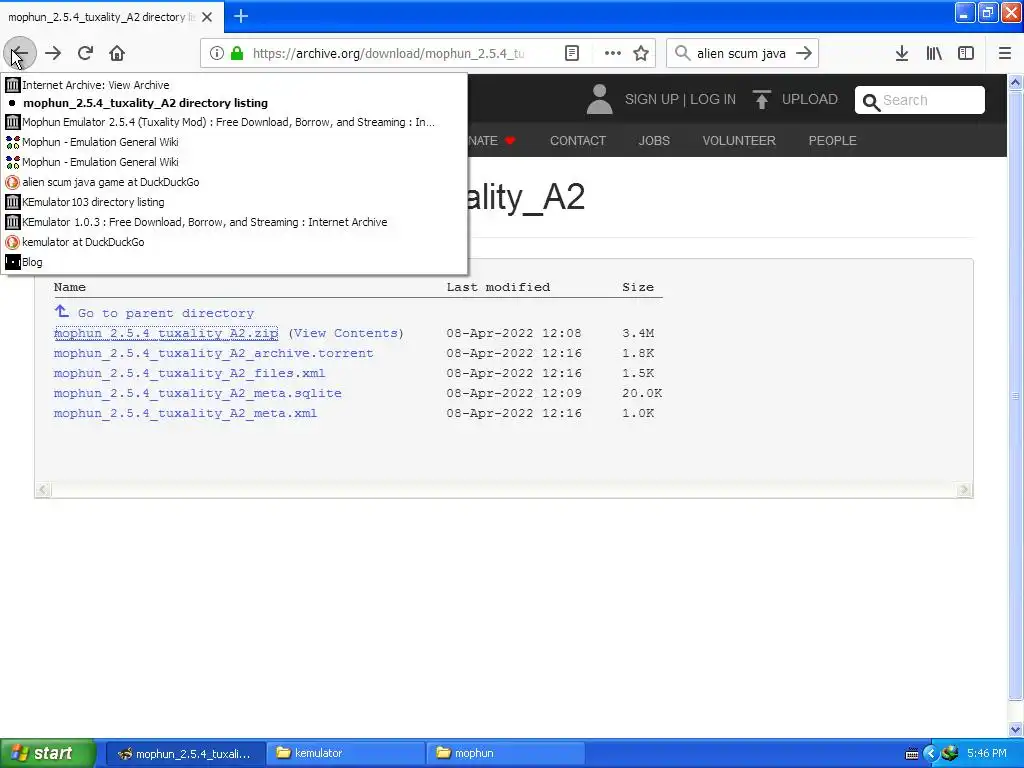Image resolution: width=1024 pixels, height=768 pixels.
Task: Open mophun_2.5.4_tuxality_A2_files.xml link
Action: (x=189, y=374)
